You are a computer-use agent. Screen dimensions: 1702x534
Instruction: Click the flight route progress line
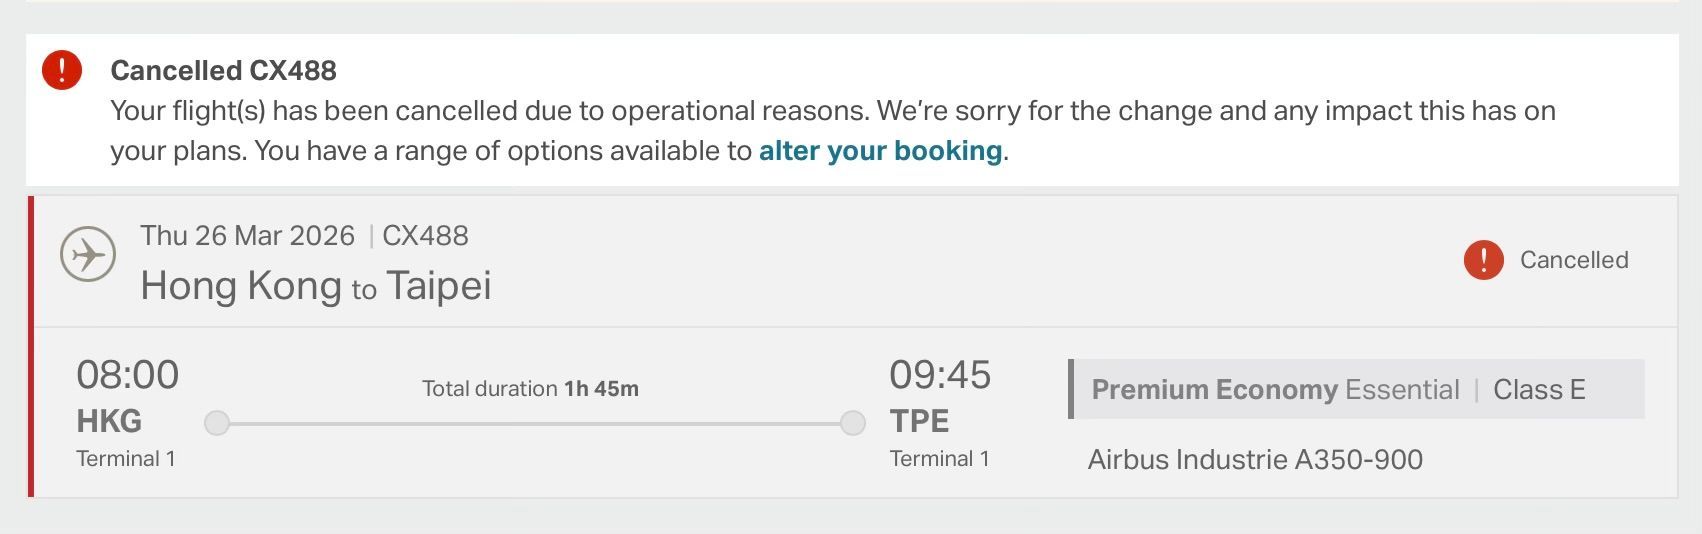(535, 424)
